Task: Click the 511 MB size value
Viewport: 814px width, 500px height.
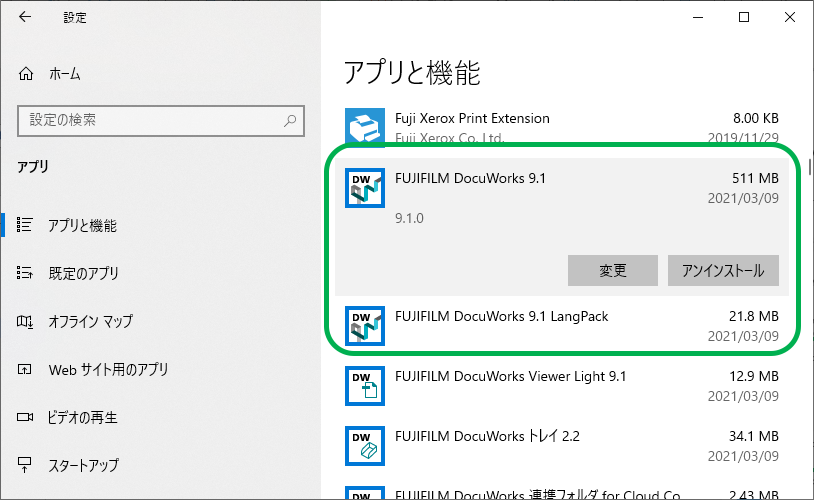Action: click(755, 178)
